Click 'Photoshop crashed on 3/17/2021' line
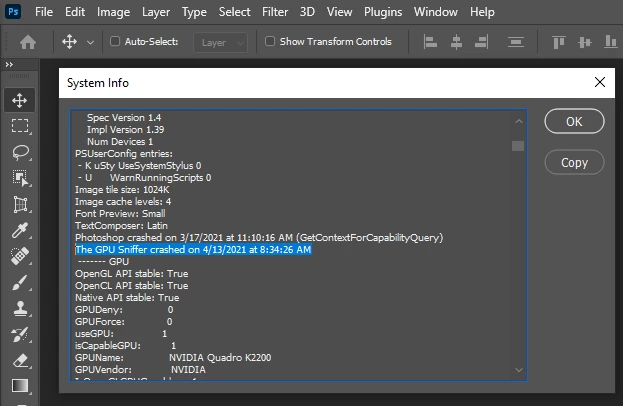Image resolution: width=623 pixels, height=406 pixels. [x=259, y=238]
